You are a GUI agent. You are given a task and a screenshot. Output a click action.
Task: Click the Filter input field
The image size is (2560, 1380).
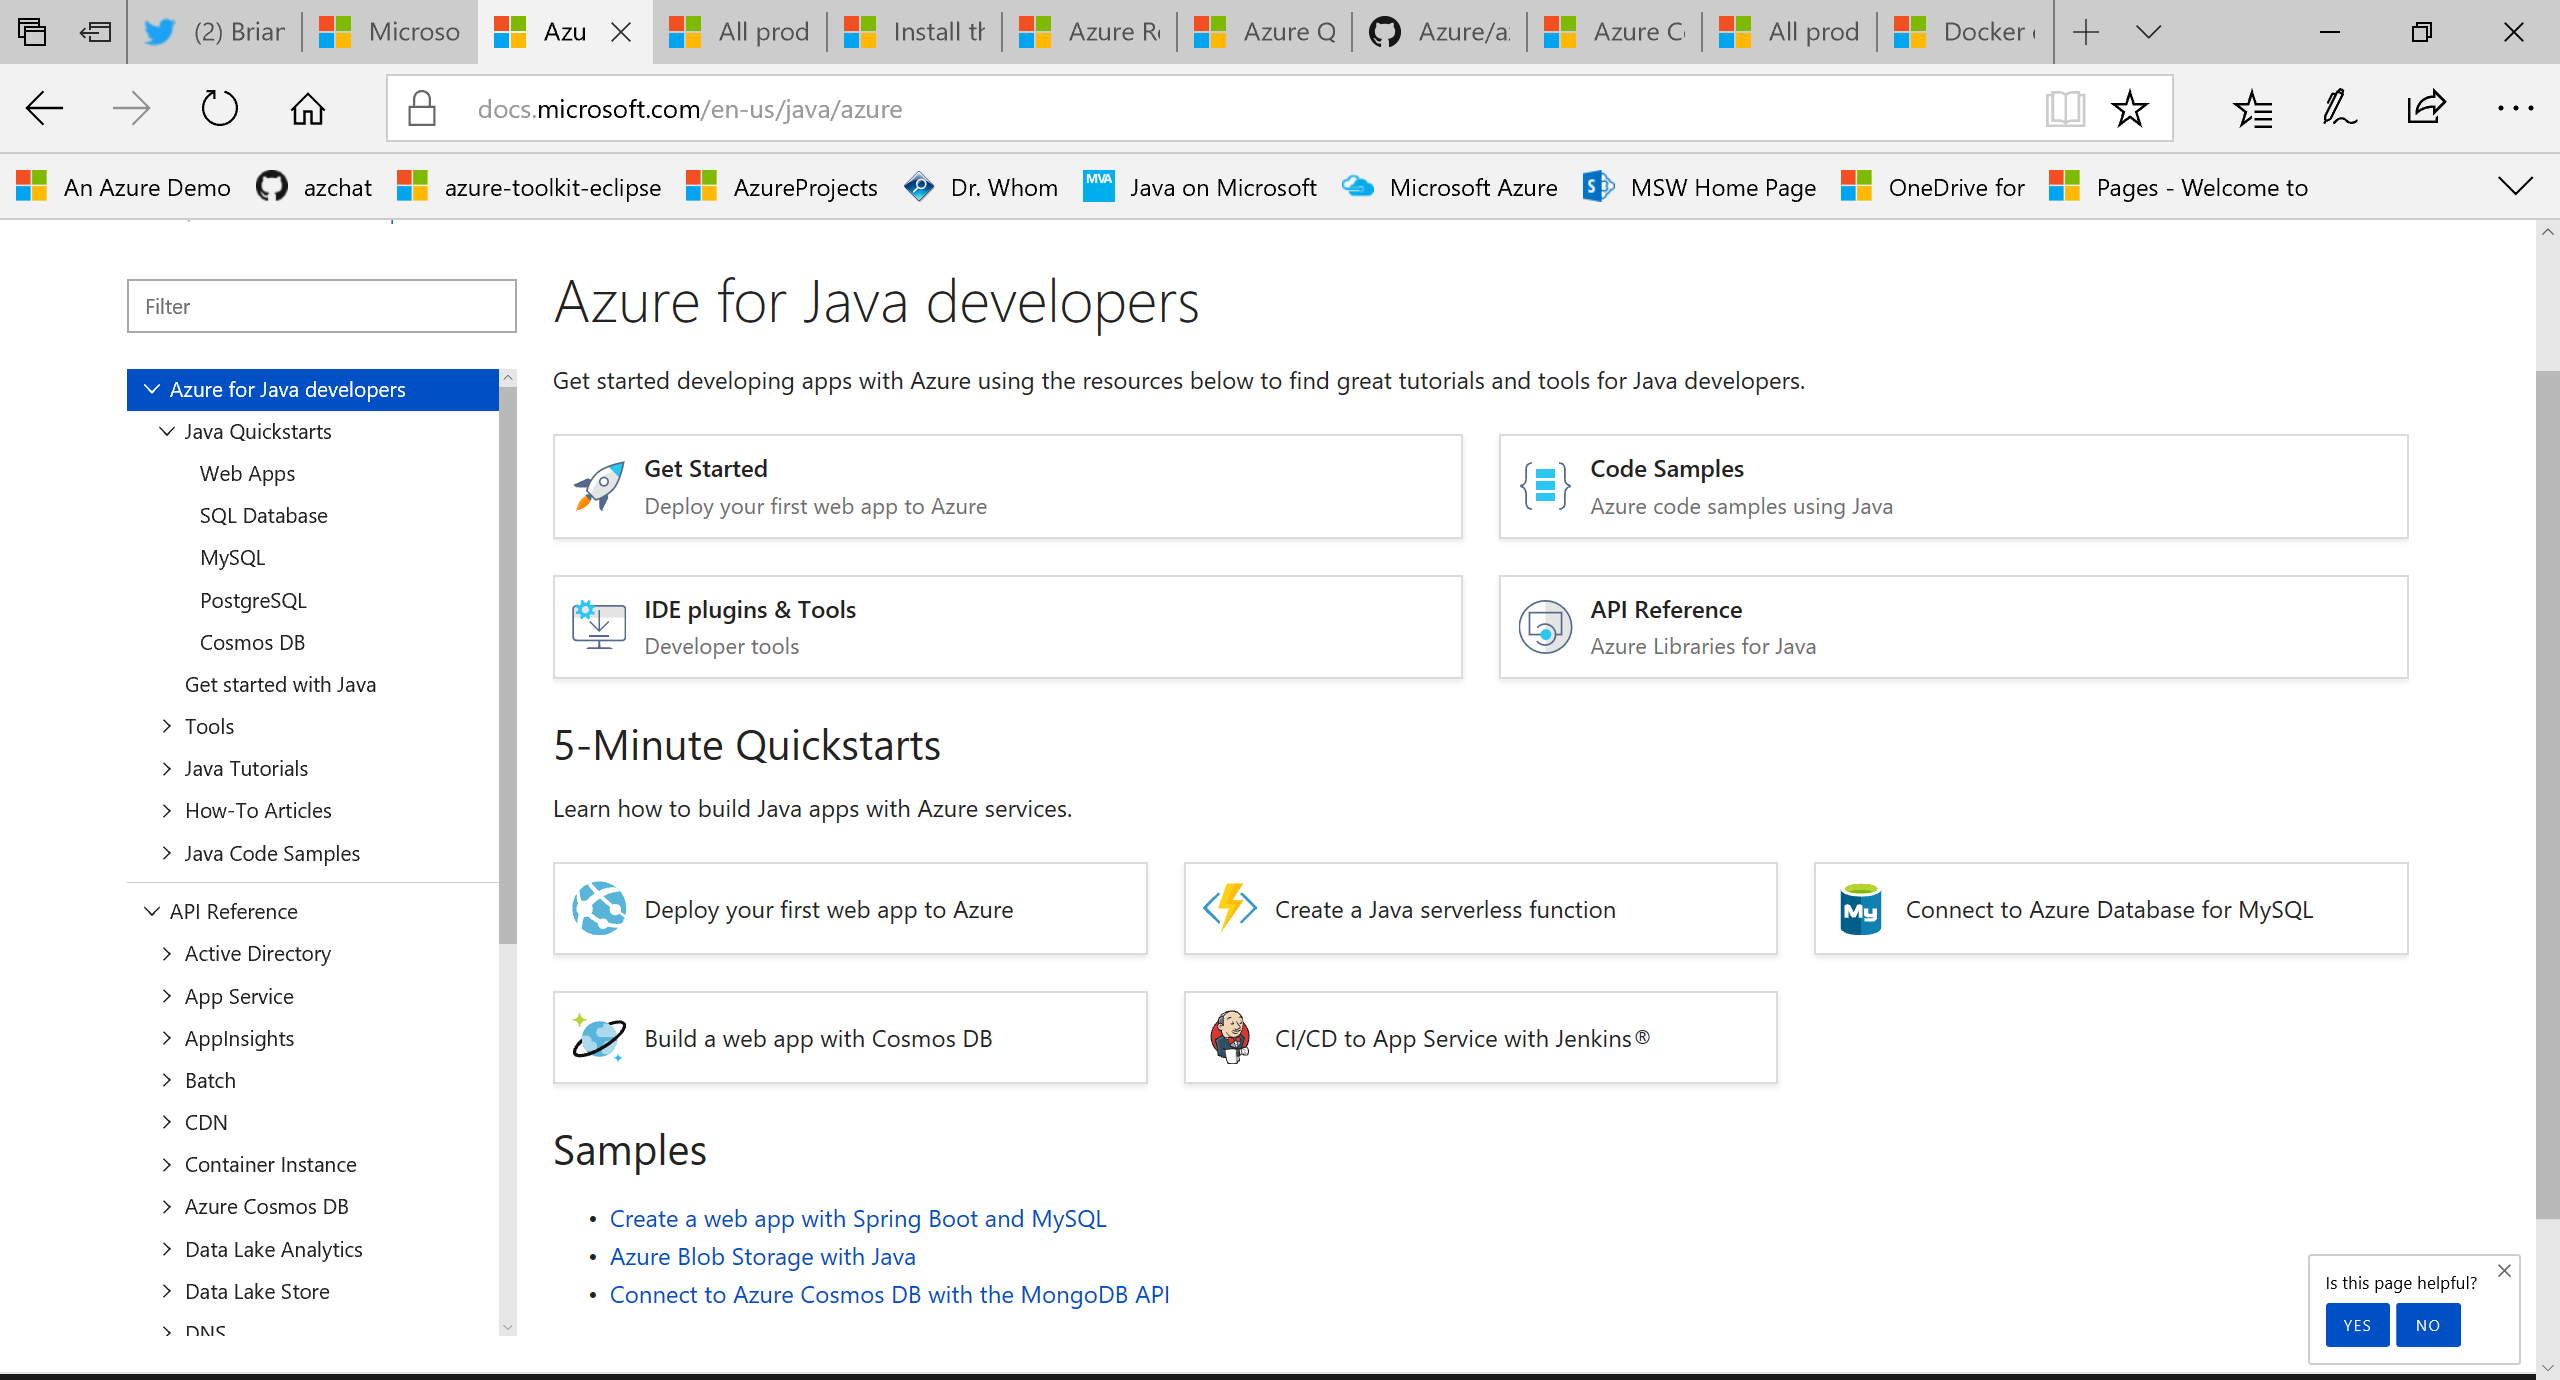(x=322, y=306)
